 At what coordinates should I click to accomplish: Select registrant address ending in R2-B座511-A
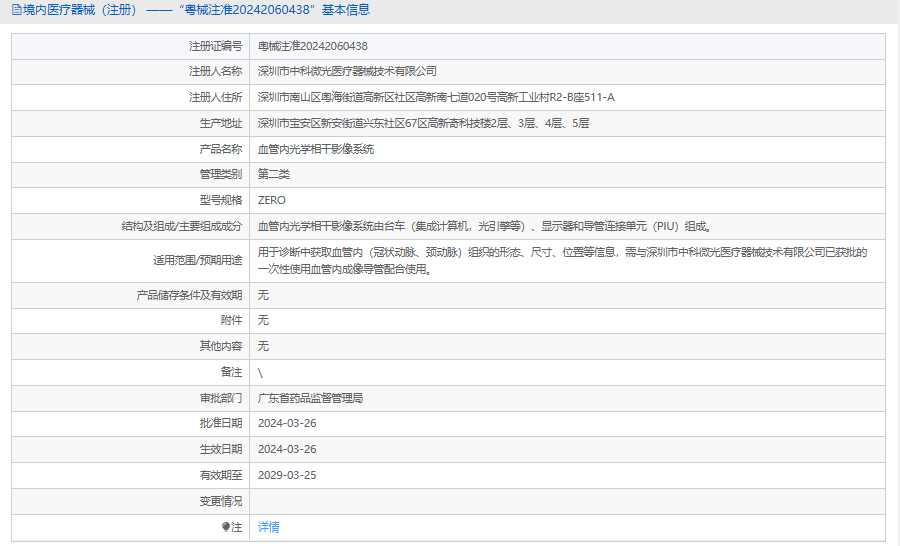(436, 97)
